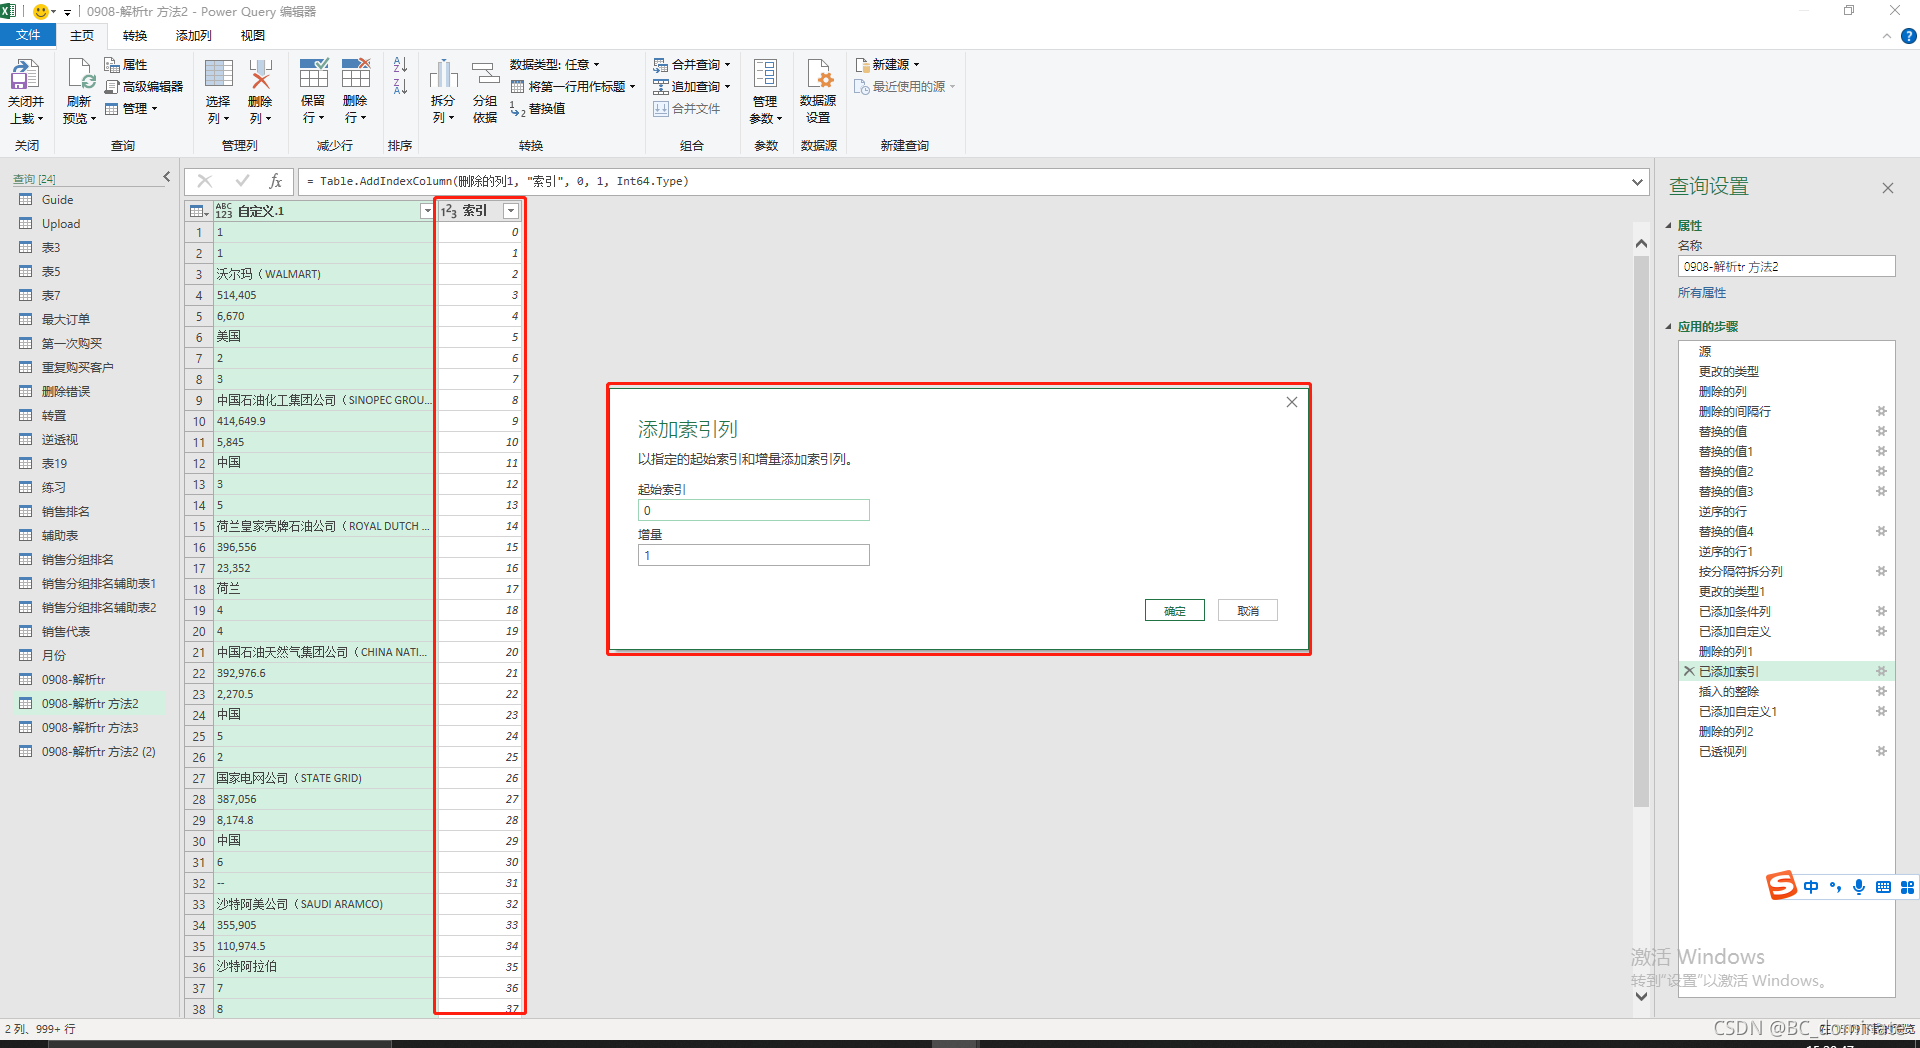Click the fx insert step icon
The image size is (1920, 1048).
(x=275, y=181)
